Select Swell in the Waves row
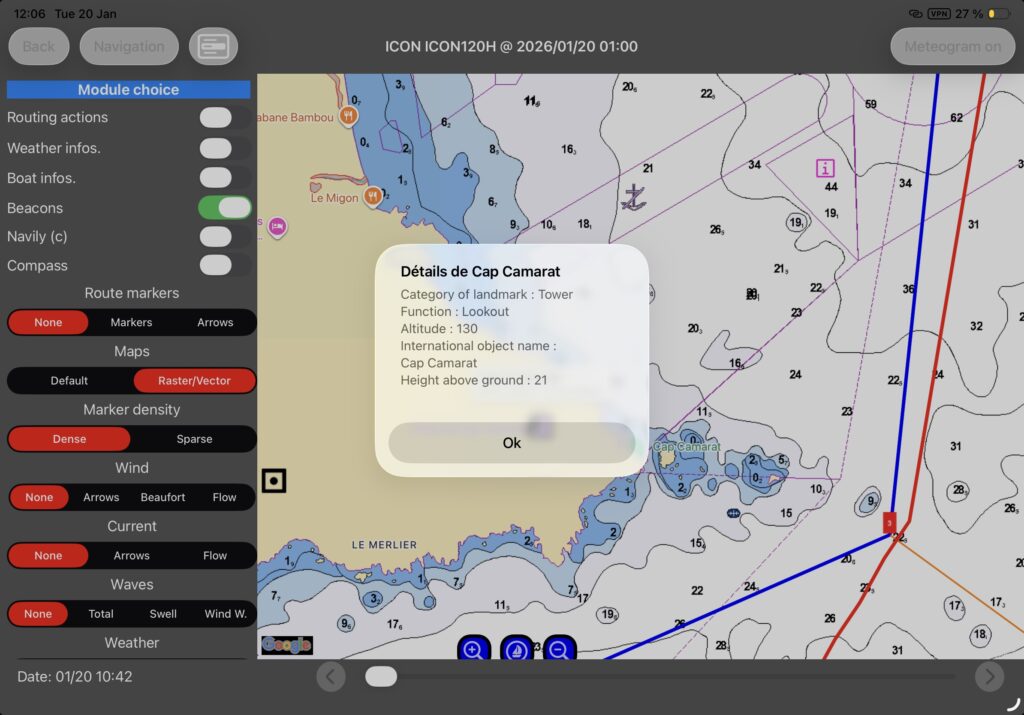This screenshot has width=1024, height=715. coord(163,613)
